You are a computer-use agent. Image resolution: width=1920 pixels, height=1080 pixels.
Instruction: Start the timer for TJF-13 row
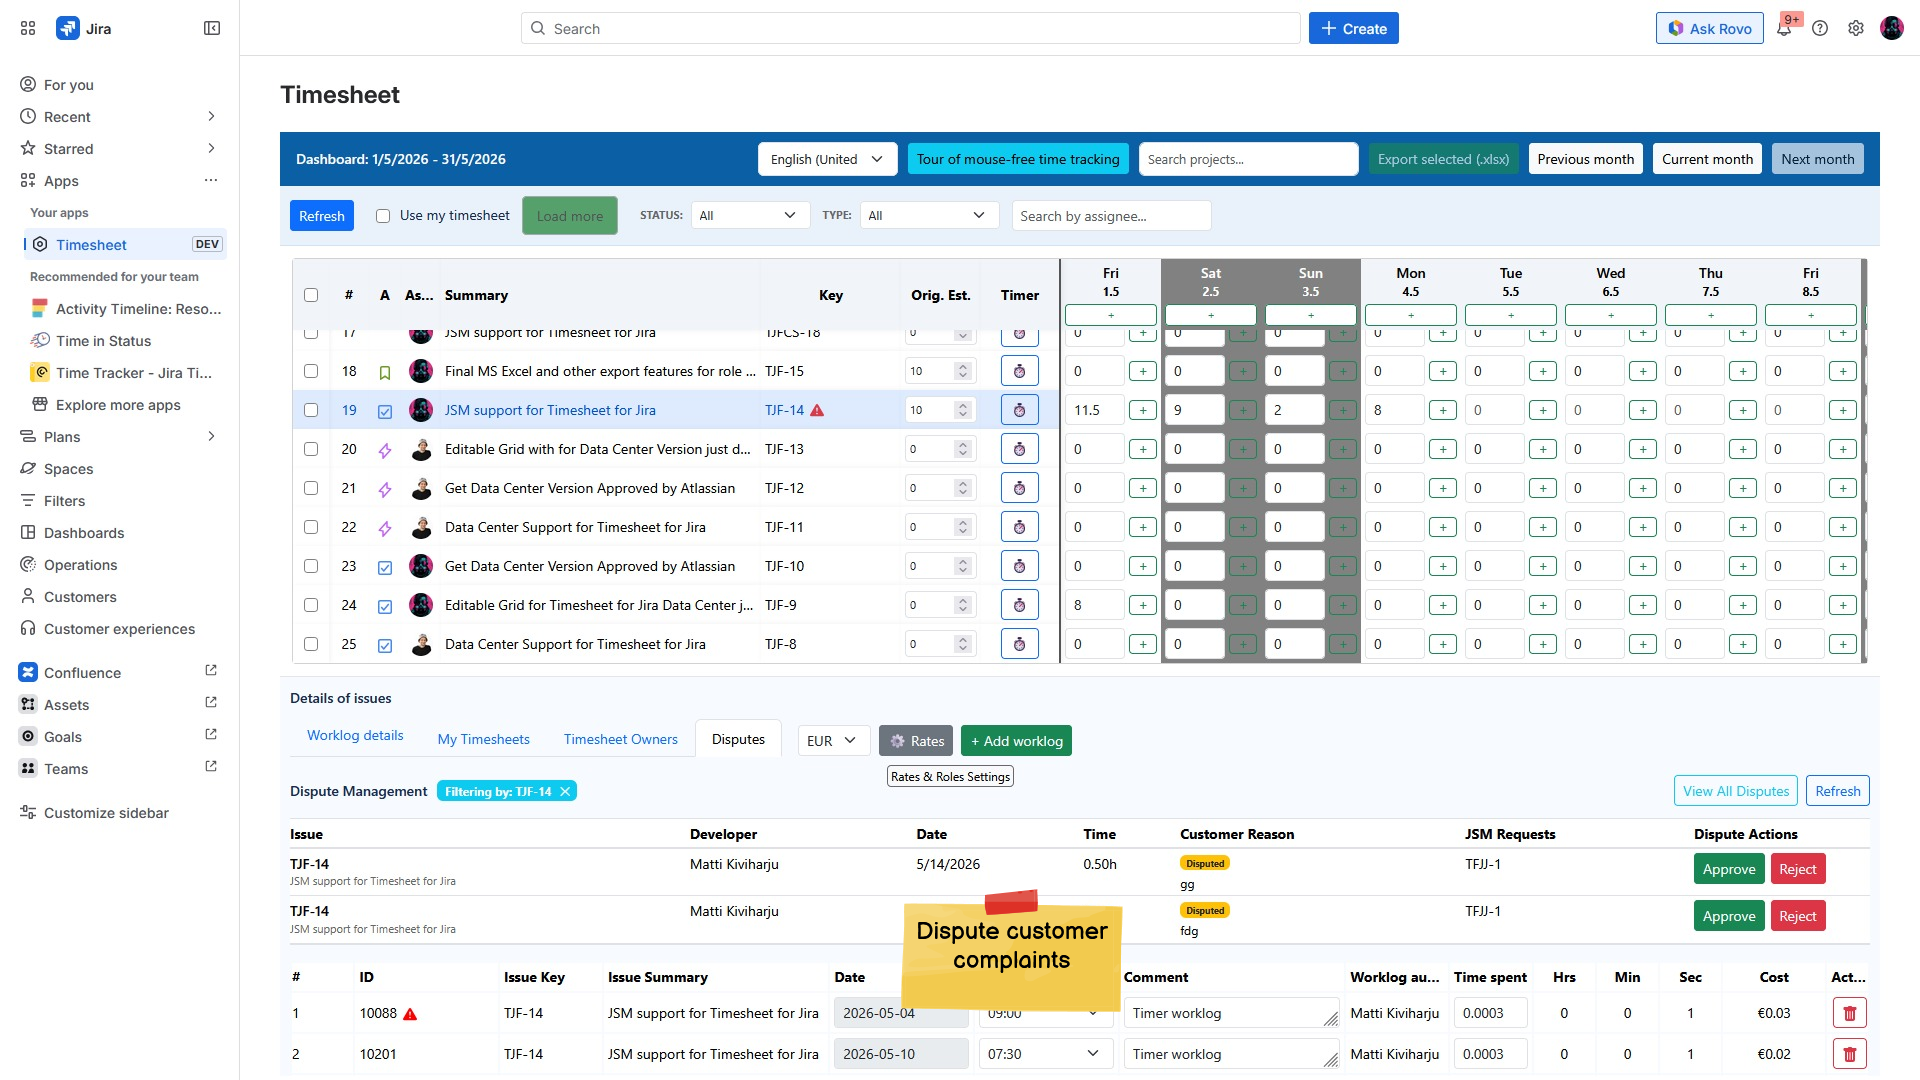[1019, 449]
